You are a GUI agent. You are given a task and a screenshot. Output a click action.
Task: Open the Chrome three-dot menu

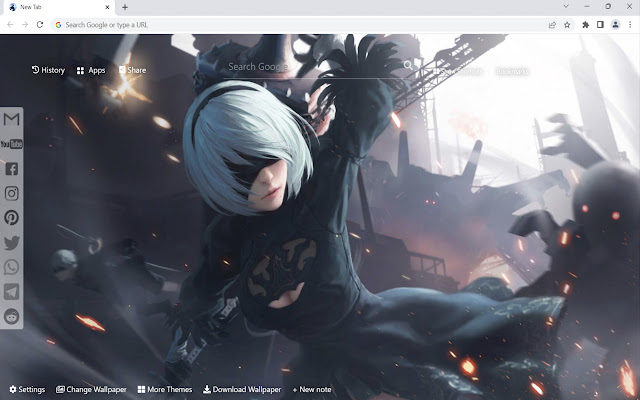(x=630, y=25)
